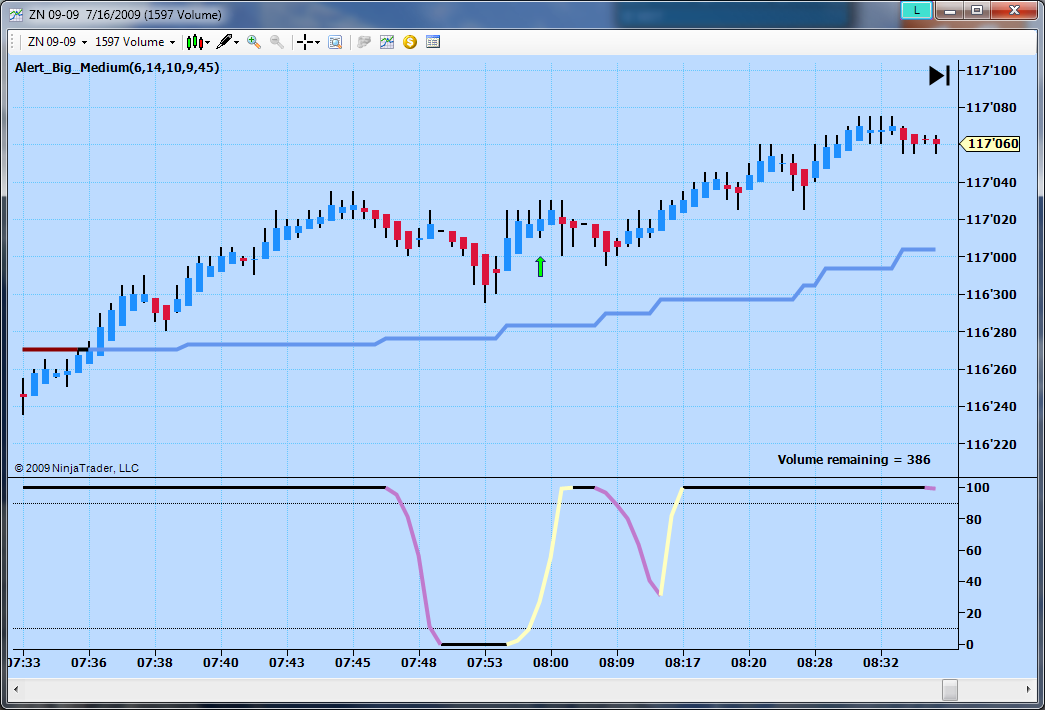Click the toolbar drag grip handle

tap(13, 42)
